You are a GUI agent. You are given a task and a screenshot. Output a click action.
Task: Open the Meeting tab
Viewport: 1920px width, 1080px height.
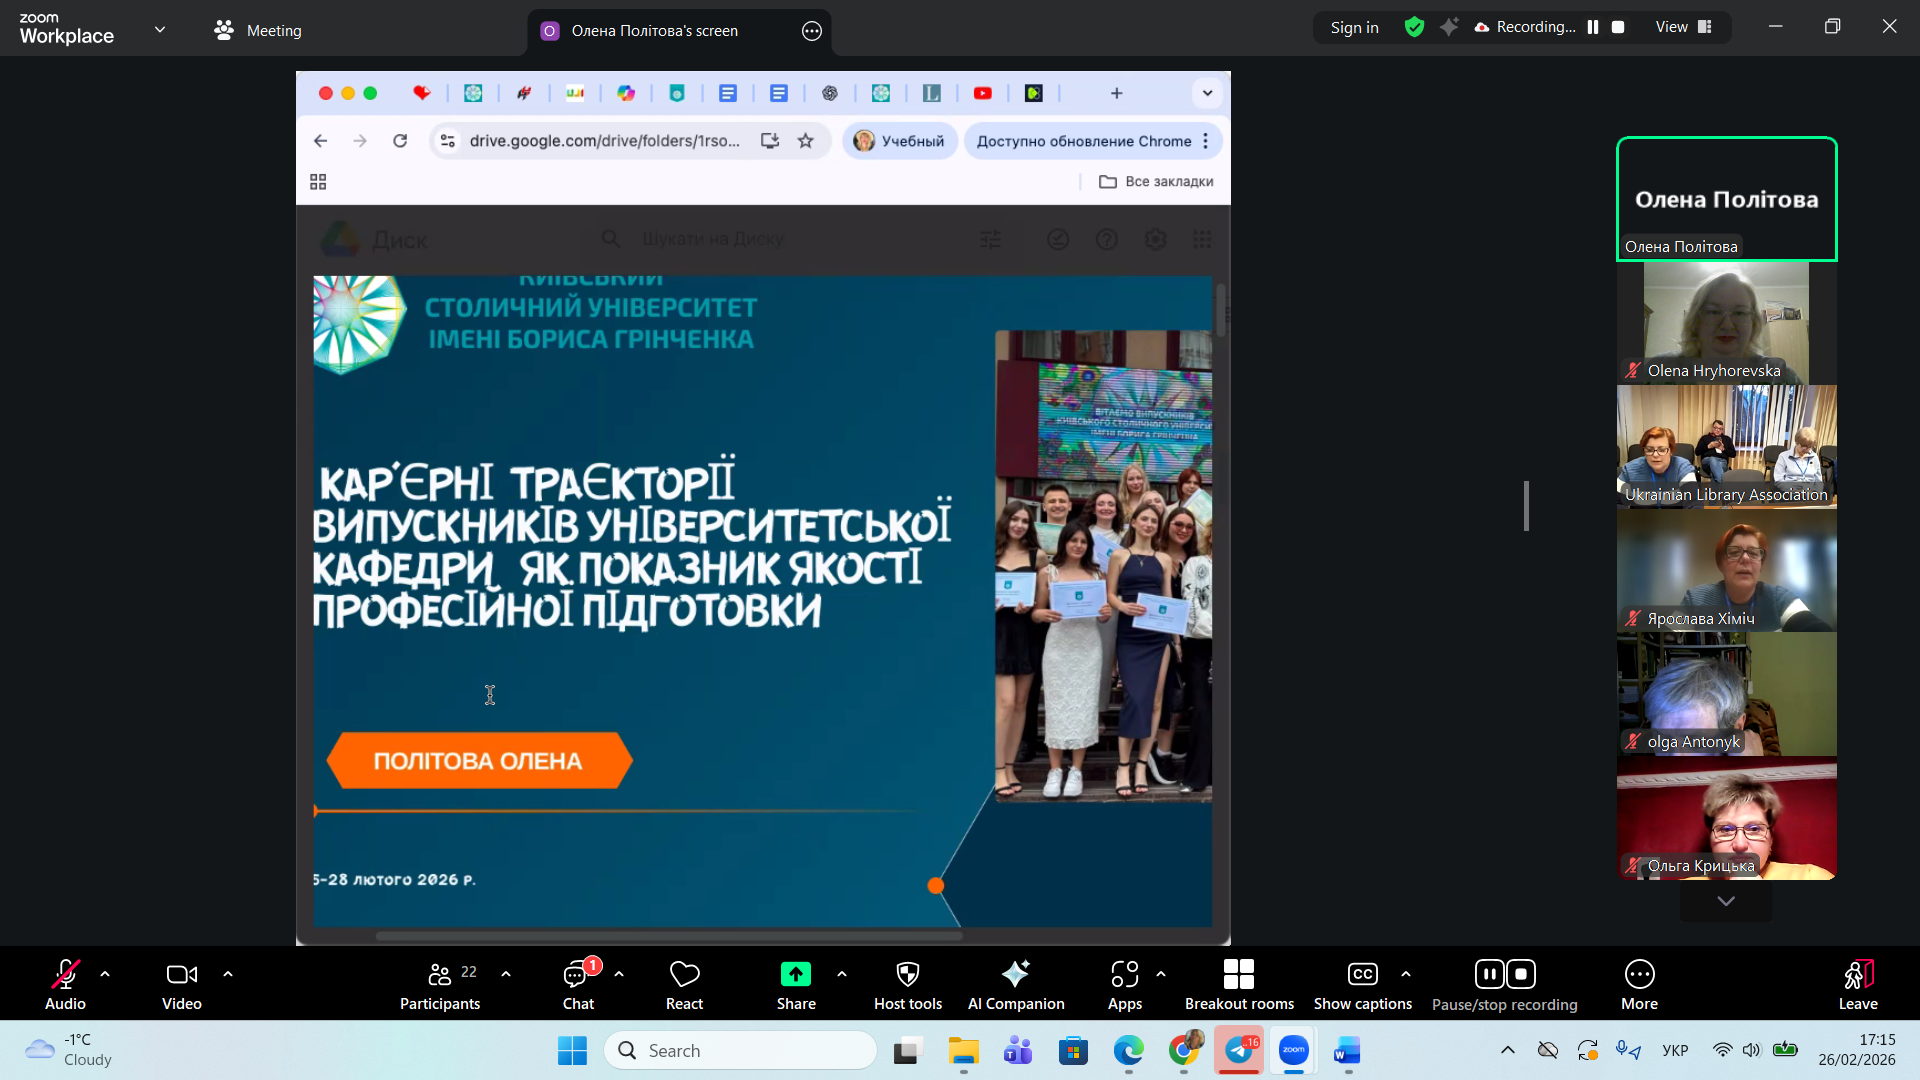tap(258, 30)
